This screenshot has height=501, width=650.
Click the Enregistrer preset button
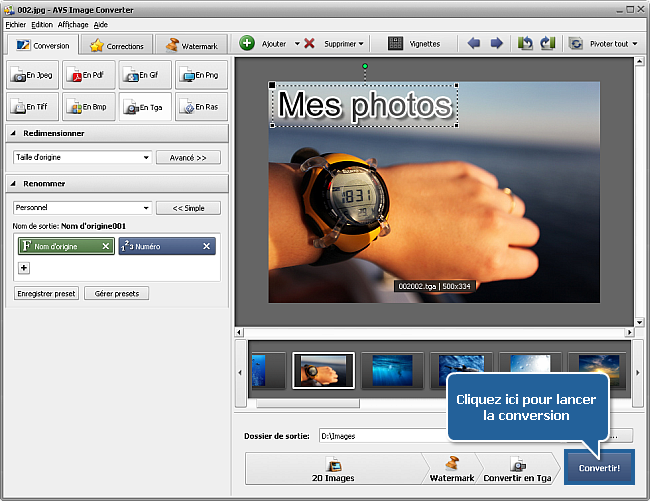point(46,293)
